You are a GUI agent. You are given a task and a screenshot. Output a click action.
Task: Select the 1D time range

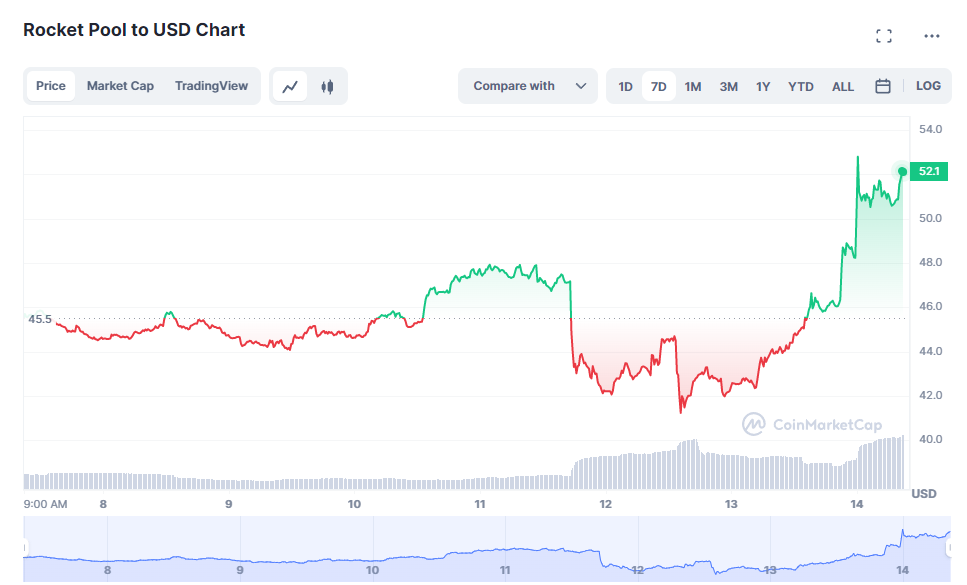[625, 86]
